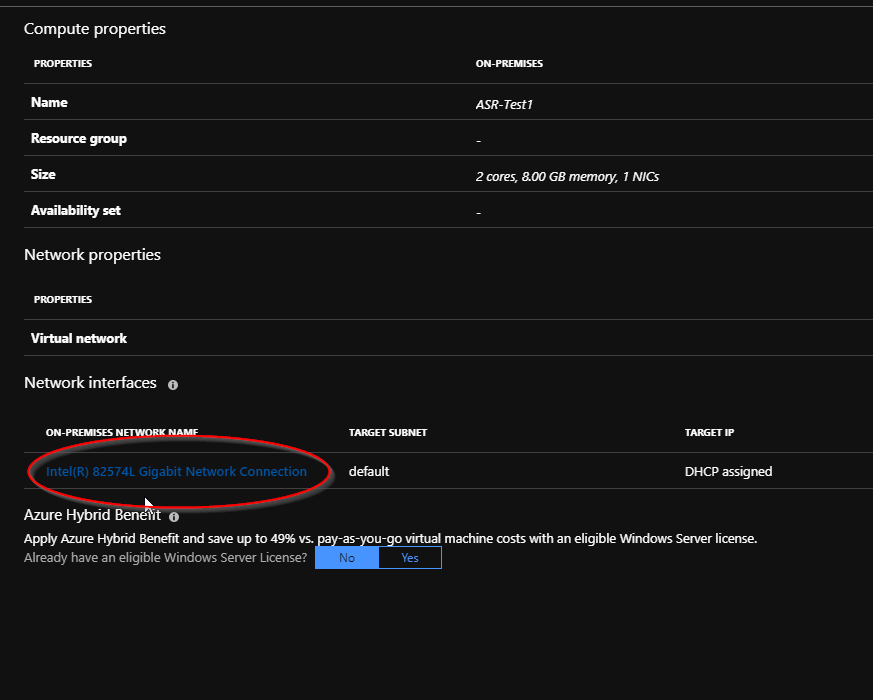
Task: Select the Availability set property label
Action: click(x=76, y=210)
